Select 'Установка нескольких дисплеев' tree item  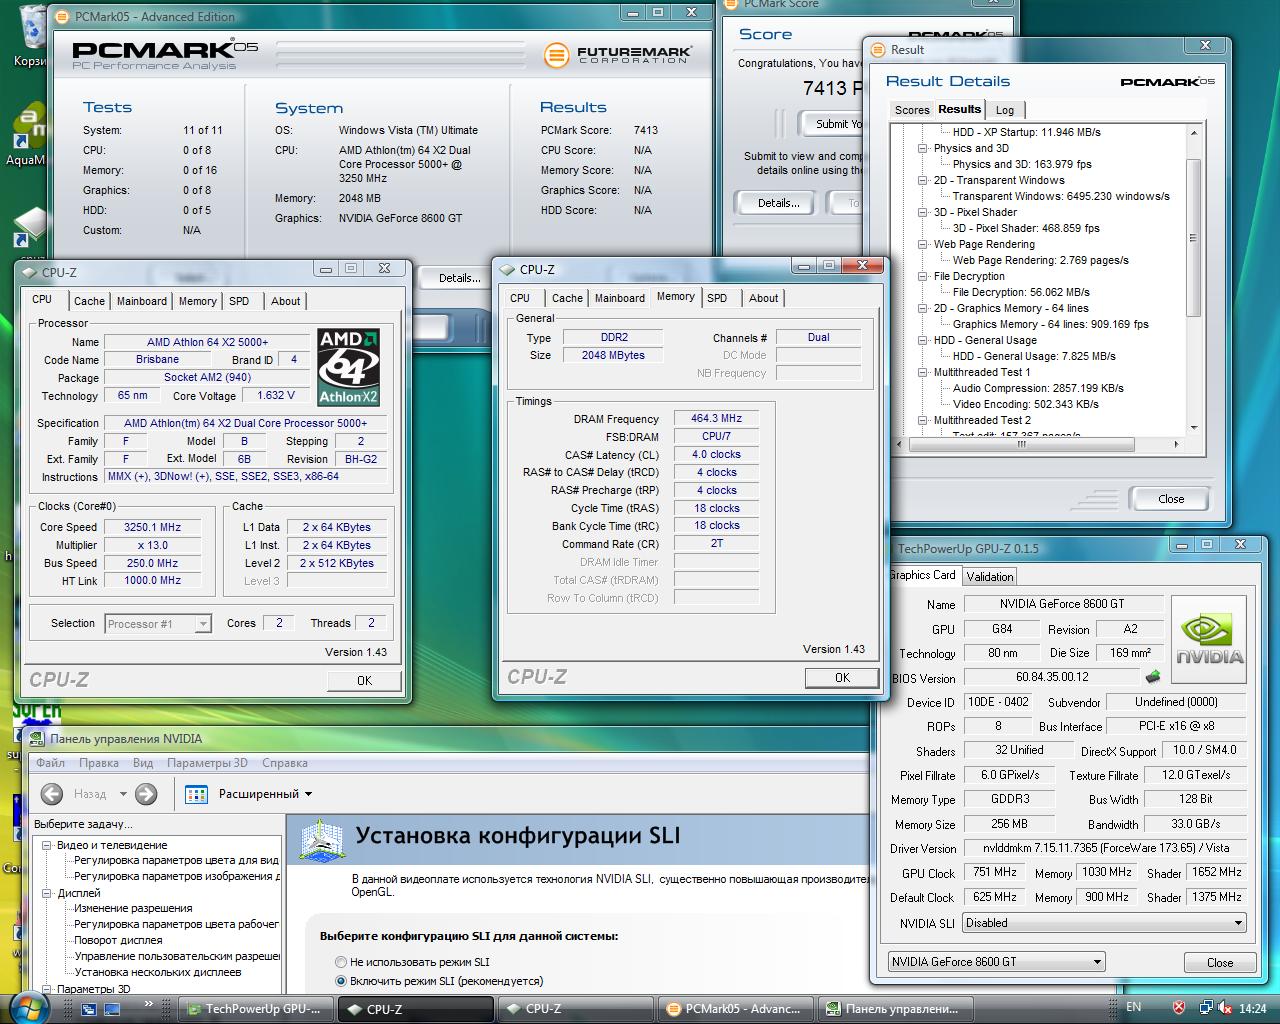point(157,972)
